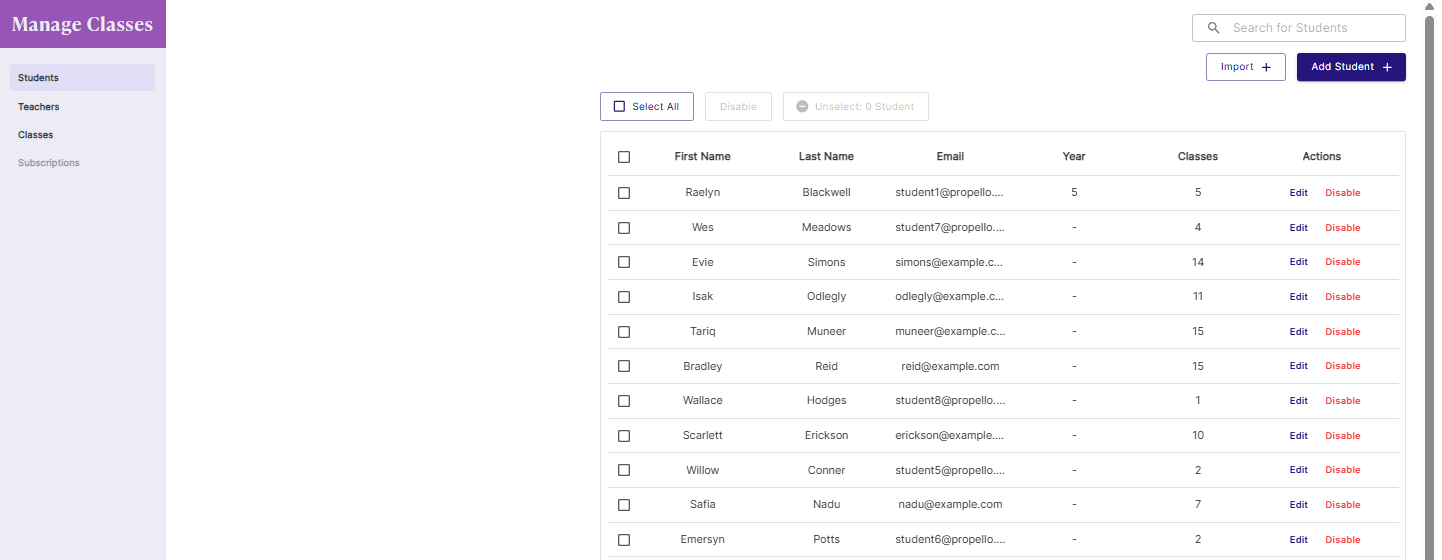The height and width of the screenshot is (560, 1442).
Task: Tick the Select All checkbox icon
Action: pos(619,107)
